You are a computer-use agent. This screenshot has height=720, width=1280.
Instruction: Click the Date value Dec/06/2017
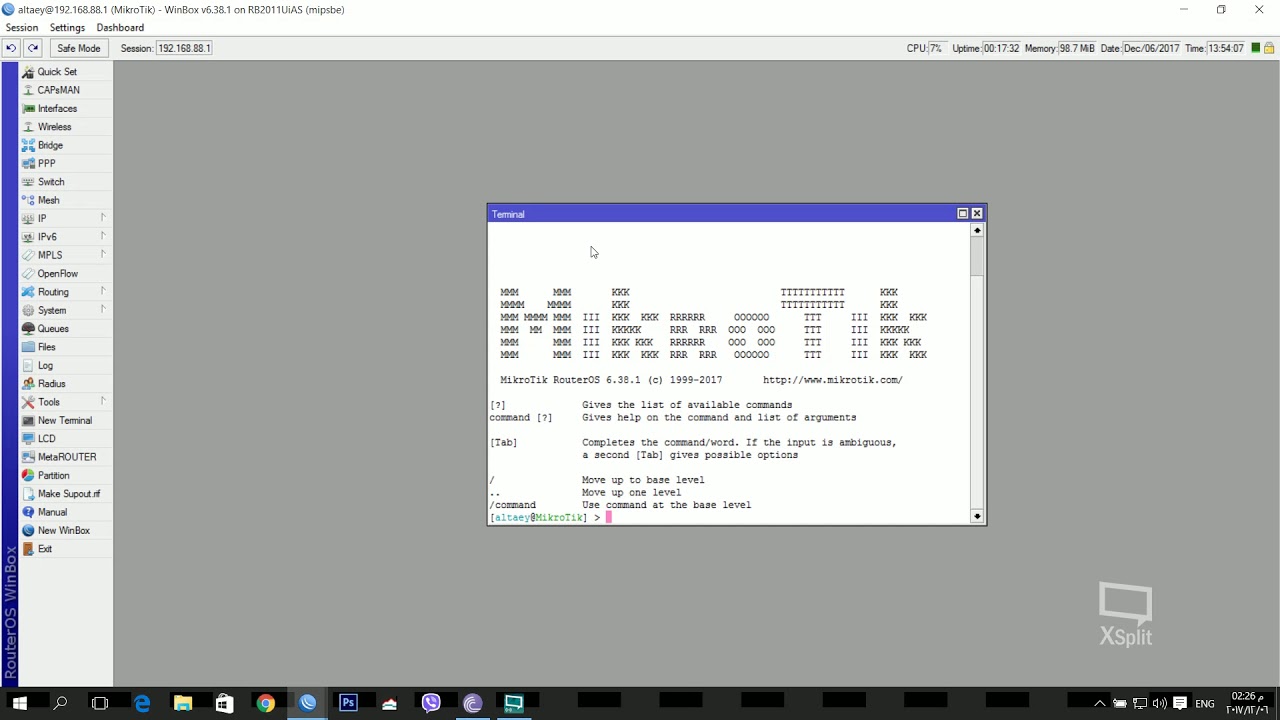1151,48
